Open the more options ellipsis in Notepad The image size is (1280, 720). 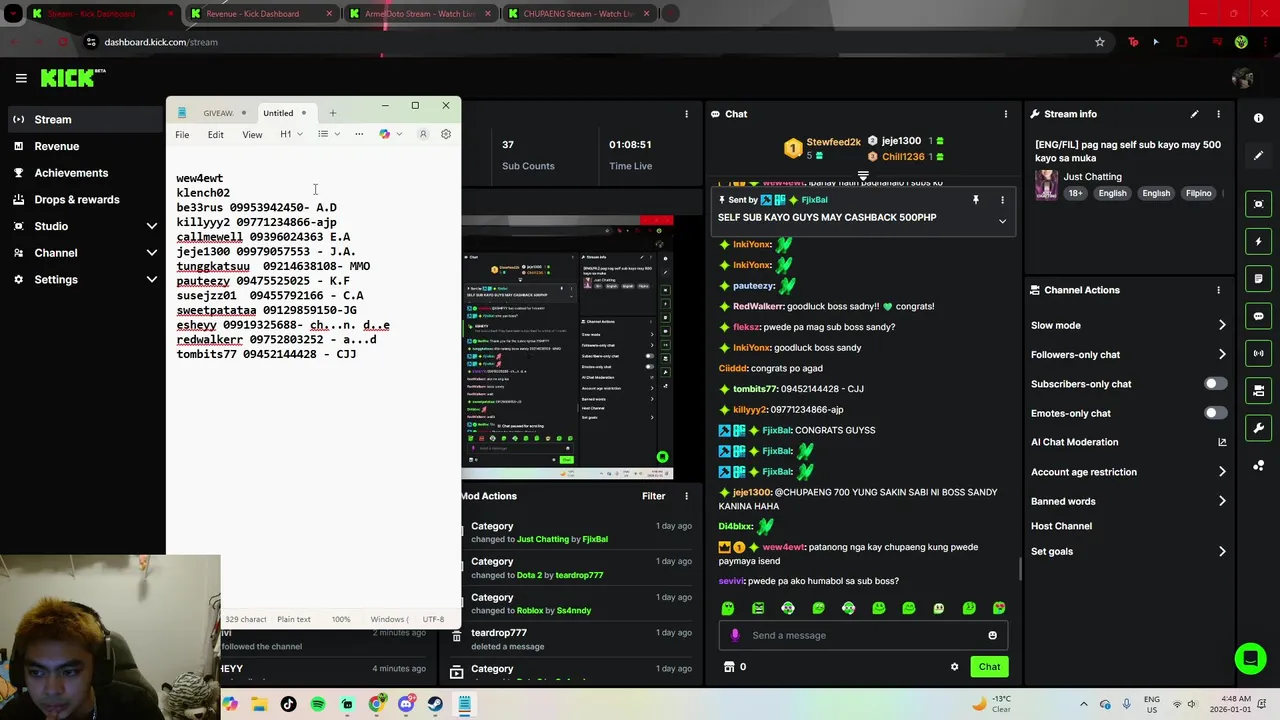(359, 134)
